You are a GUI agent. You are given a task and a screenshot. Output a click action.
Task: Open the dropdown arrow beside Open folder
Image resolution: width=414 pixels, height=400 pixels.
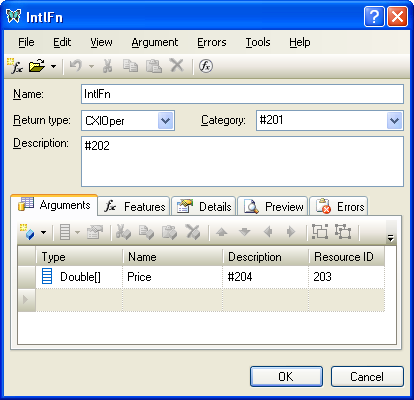tap(53, 66)
